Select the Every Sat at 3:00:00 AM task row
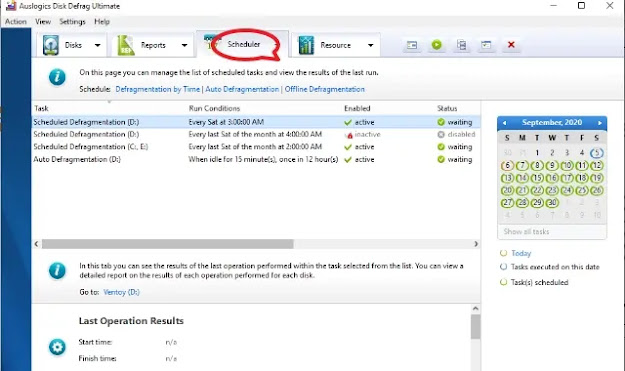The width and height of the screenshot is (625, 371). [256, 122]
